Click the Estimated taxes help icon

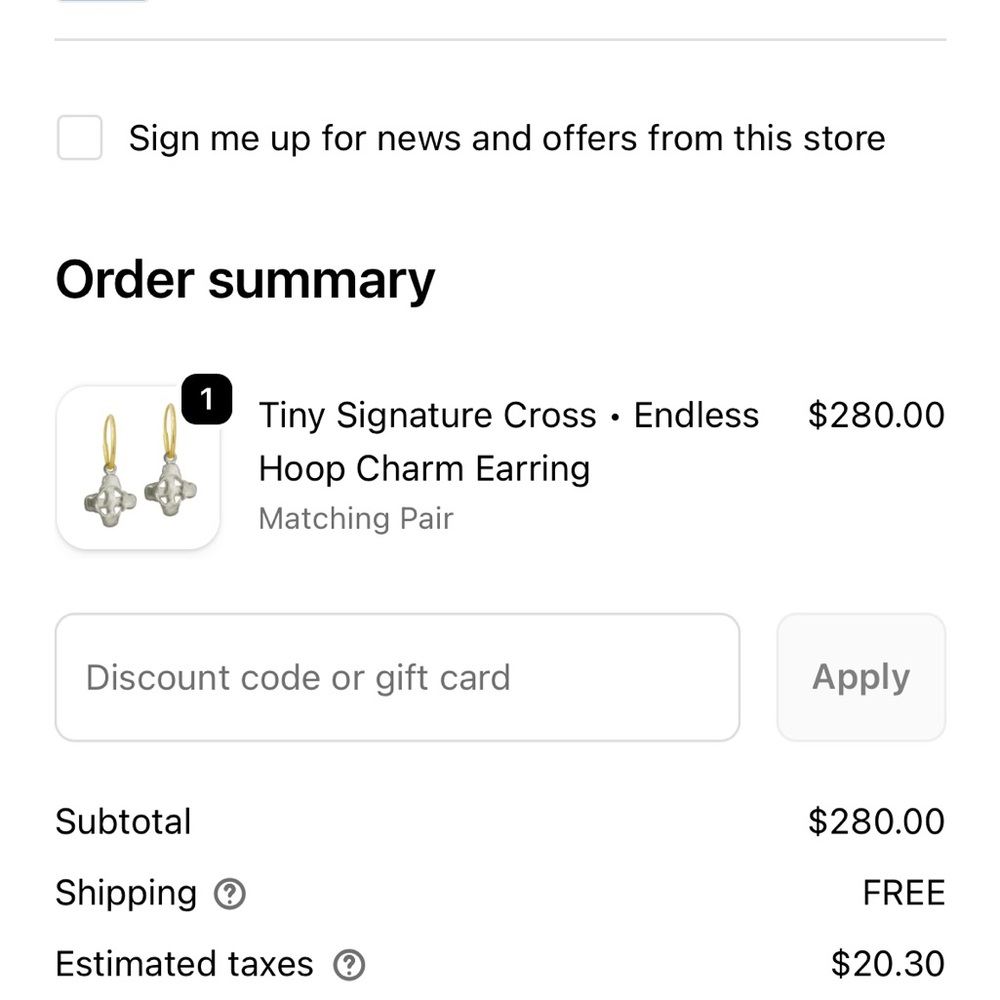pyautogui.click(x=348, y=965)
